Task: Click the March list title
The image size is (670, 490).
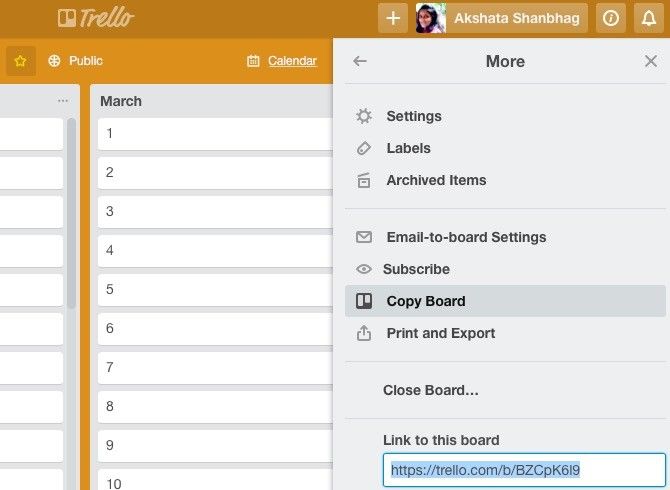Action: [121, 101]
